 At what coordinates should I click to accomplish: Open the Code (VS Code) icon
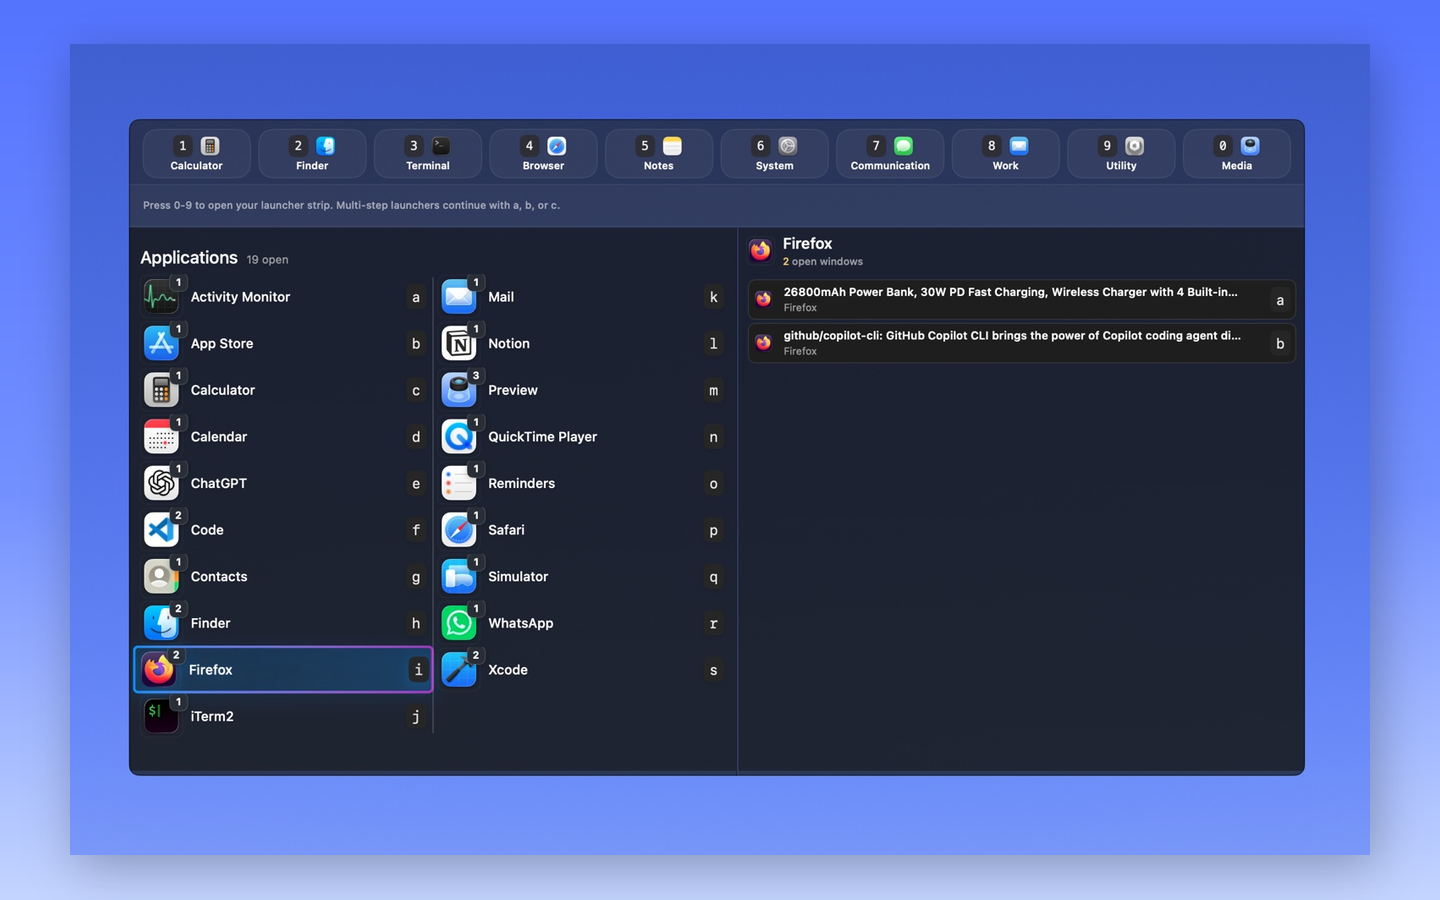(161, 530)
